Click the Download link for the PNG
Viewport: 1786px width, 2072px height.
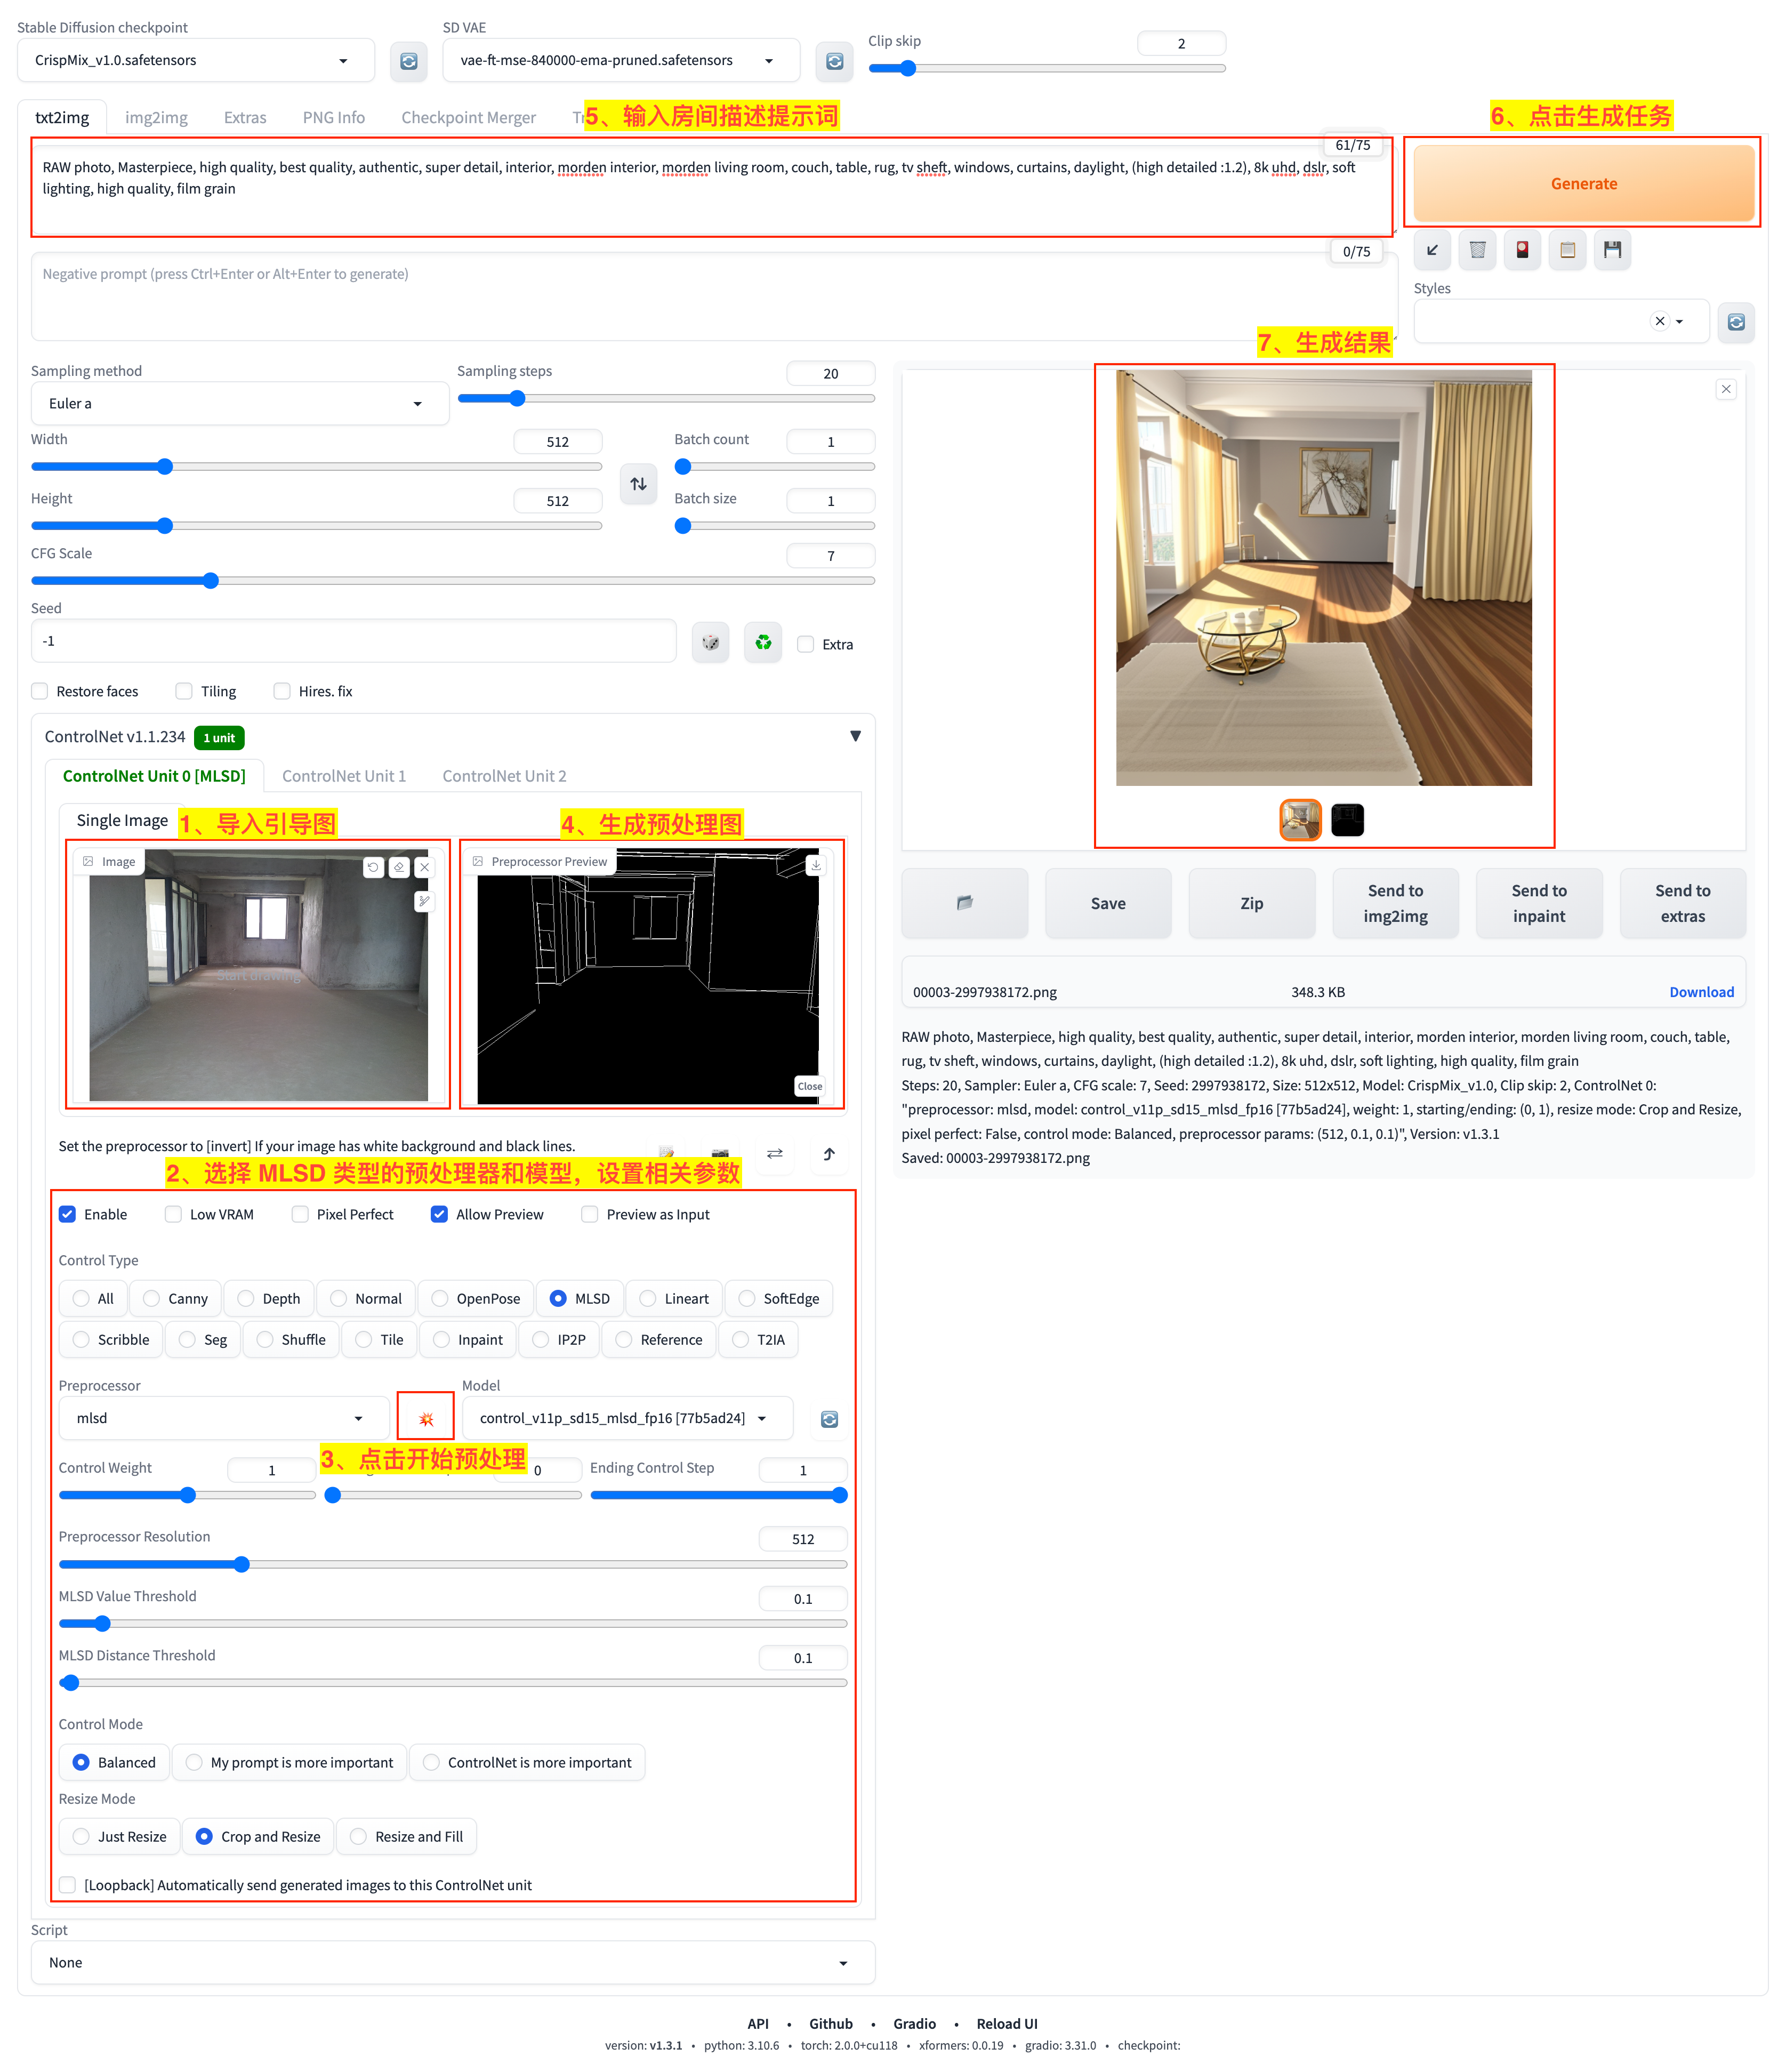coord(1700,992)
